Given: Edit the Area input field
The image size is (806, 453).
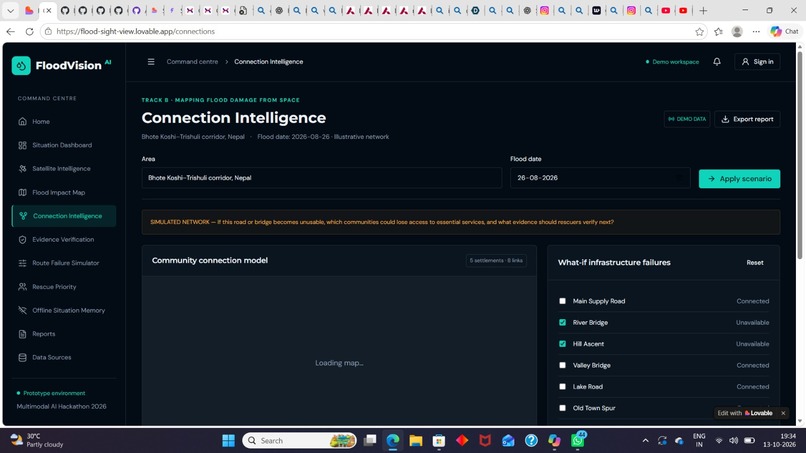Looking at the screenshot, I should pyautogui.click(x=322, y=178).
